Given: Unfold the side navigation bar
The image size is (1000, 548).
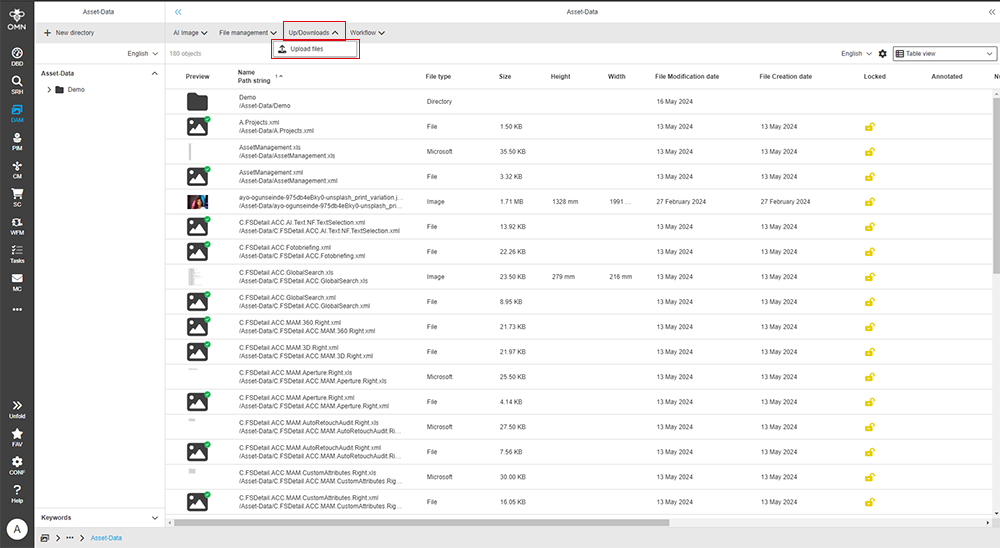Looking at the screenshot, I should point(17,409).
